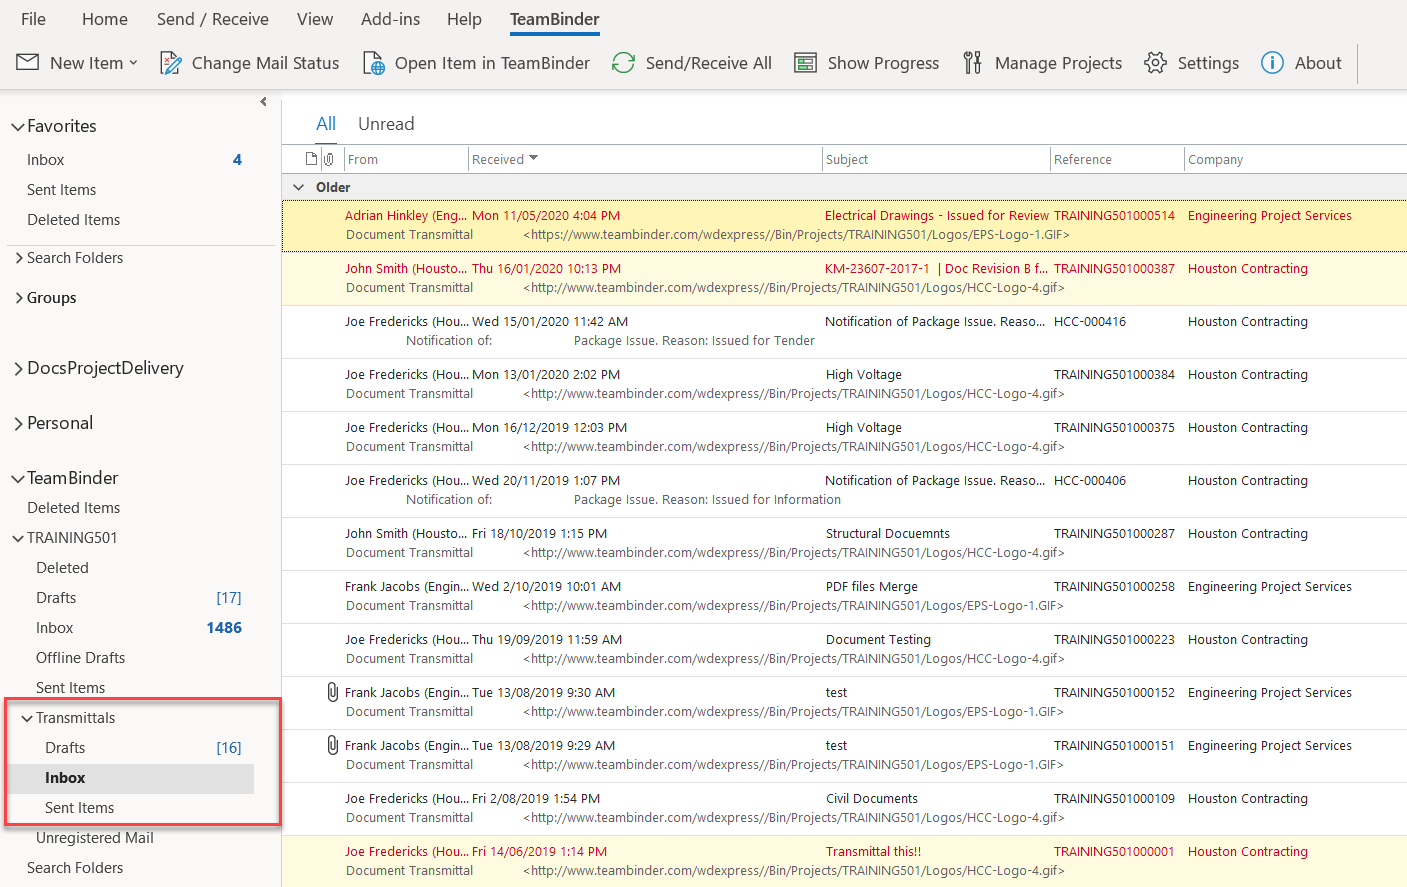
Task: Sort messages by Received column
Action: [498, 159]
